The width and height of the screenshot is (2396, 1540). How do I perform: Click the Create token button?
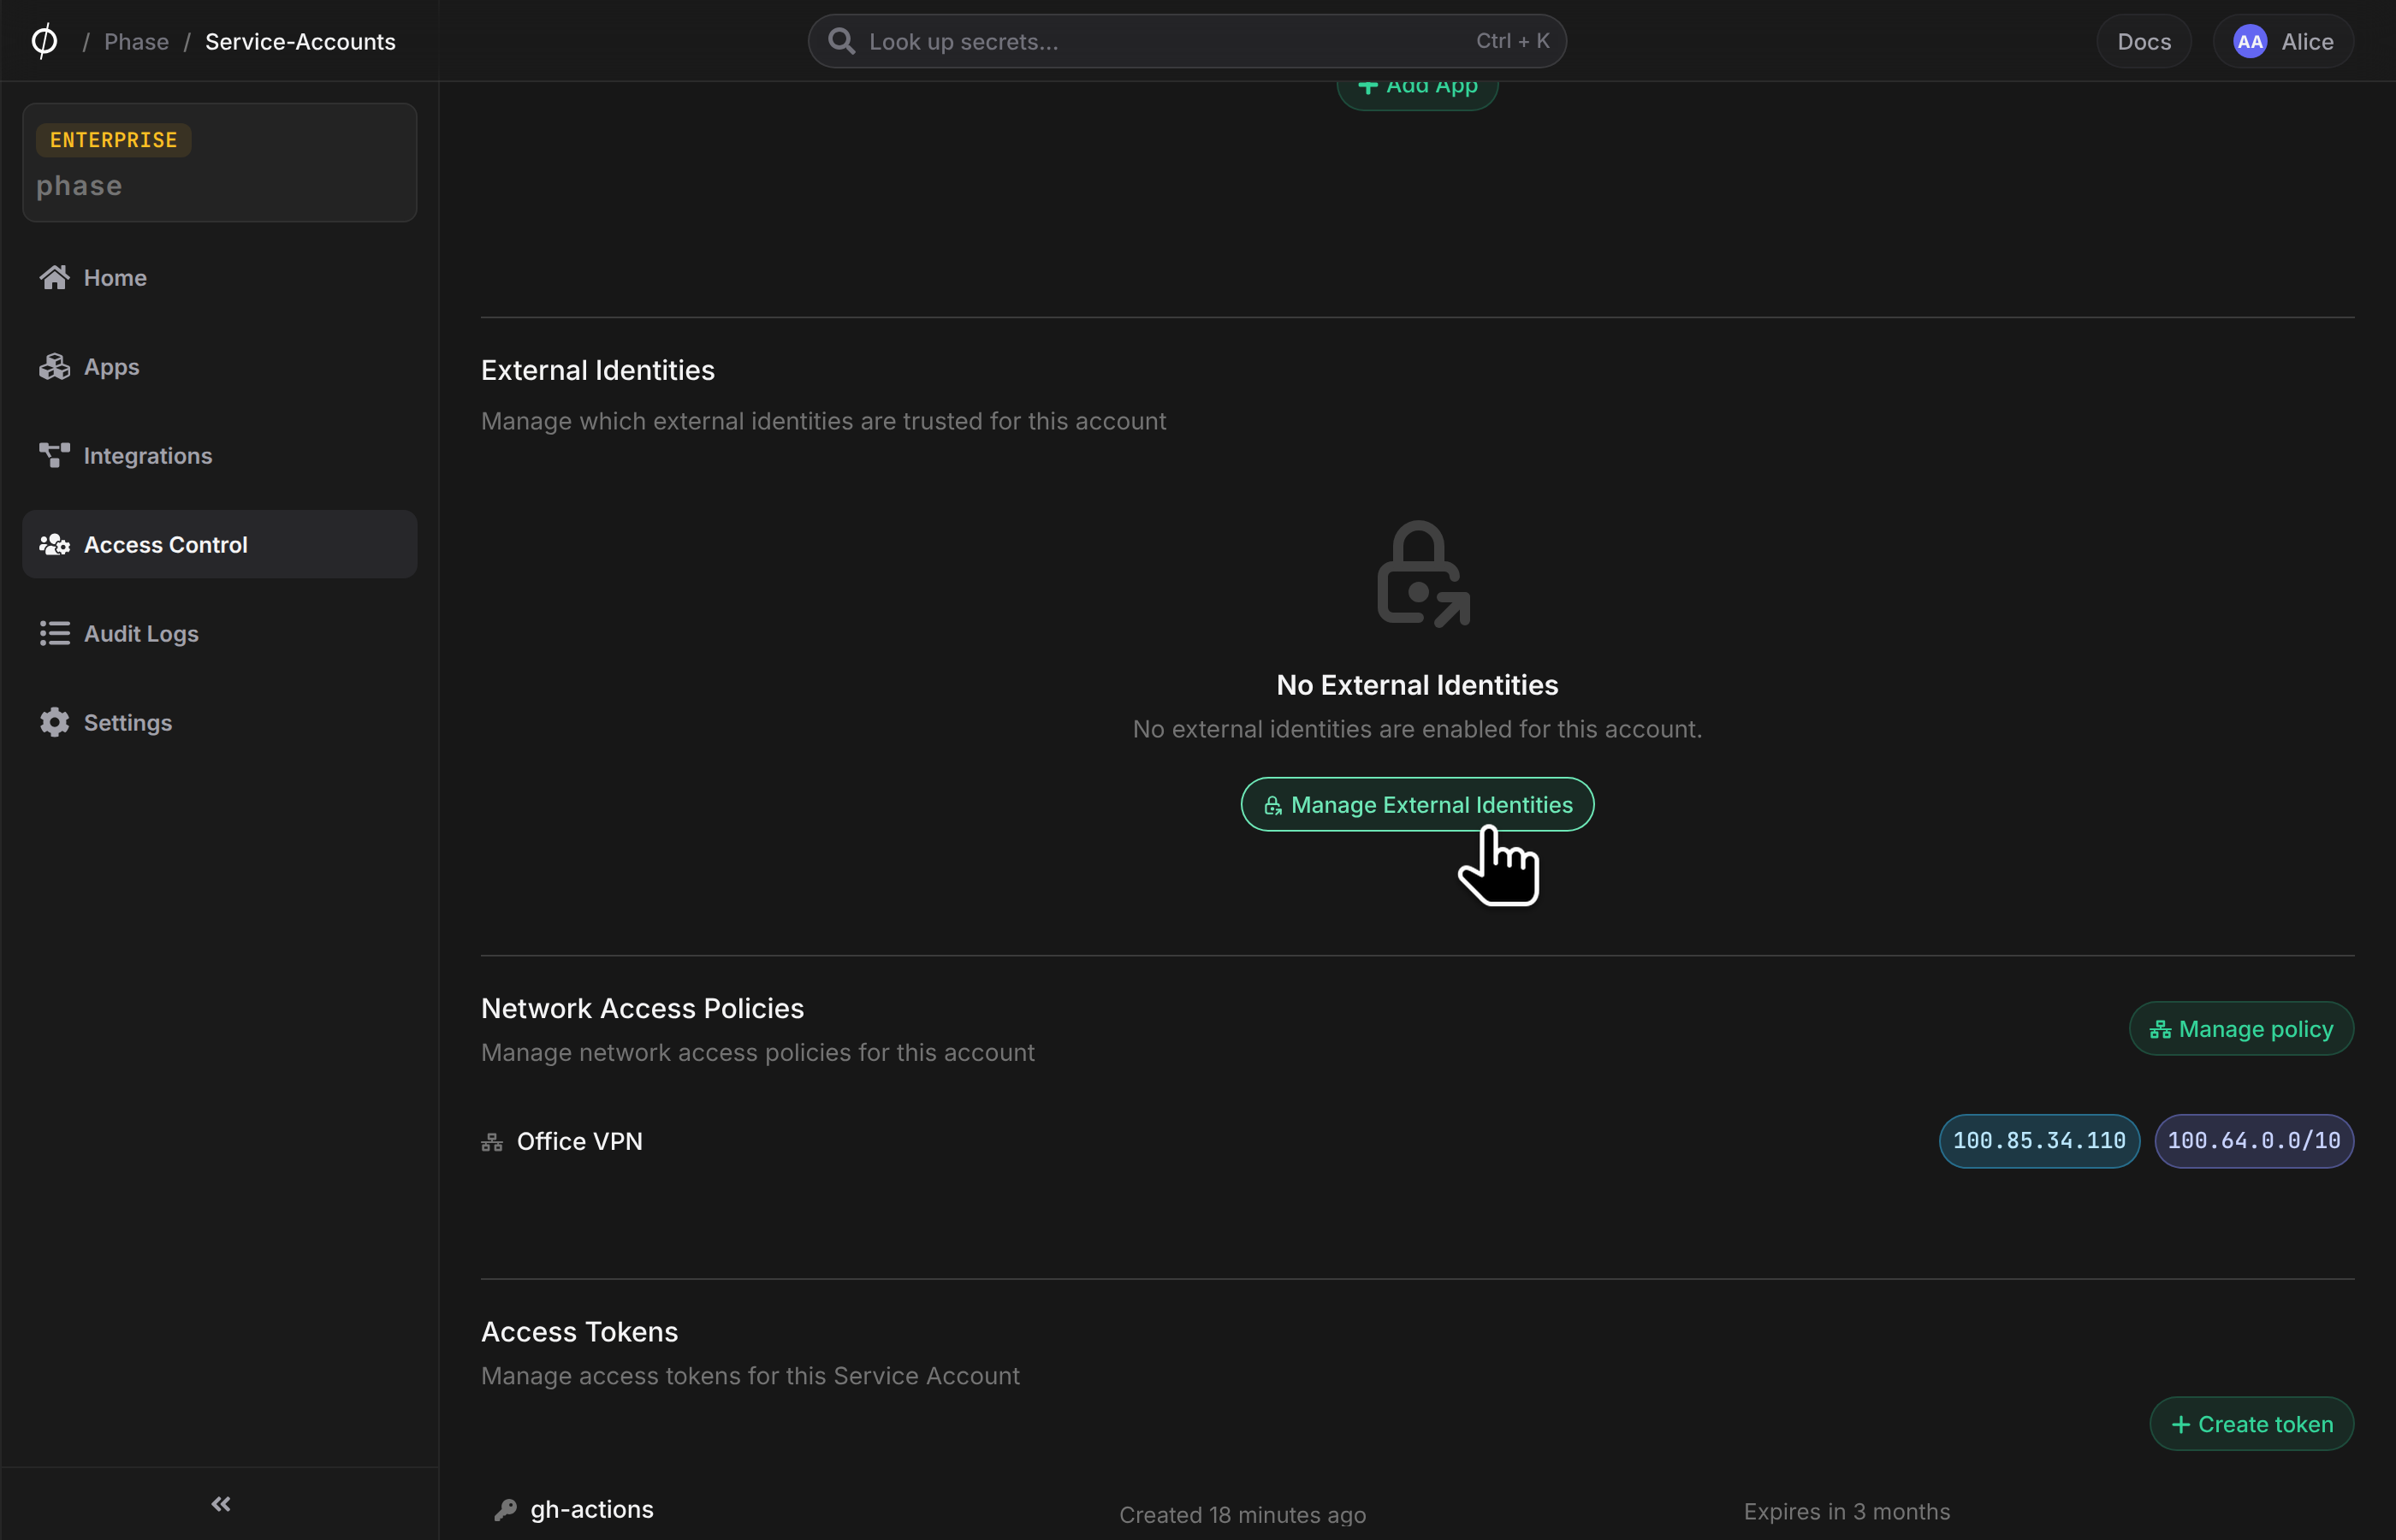tap(2251, 1423)
